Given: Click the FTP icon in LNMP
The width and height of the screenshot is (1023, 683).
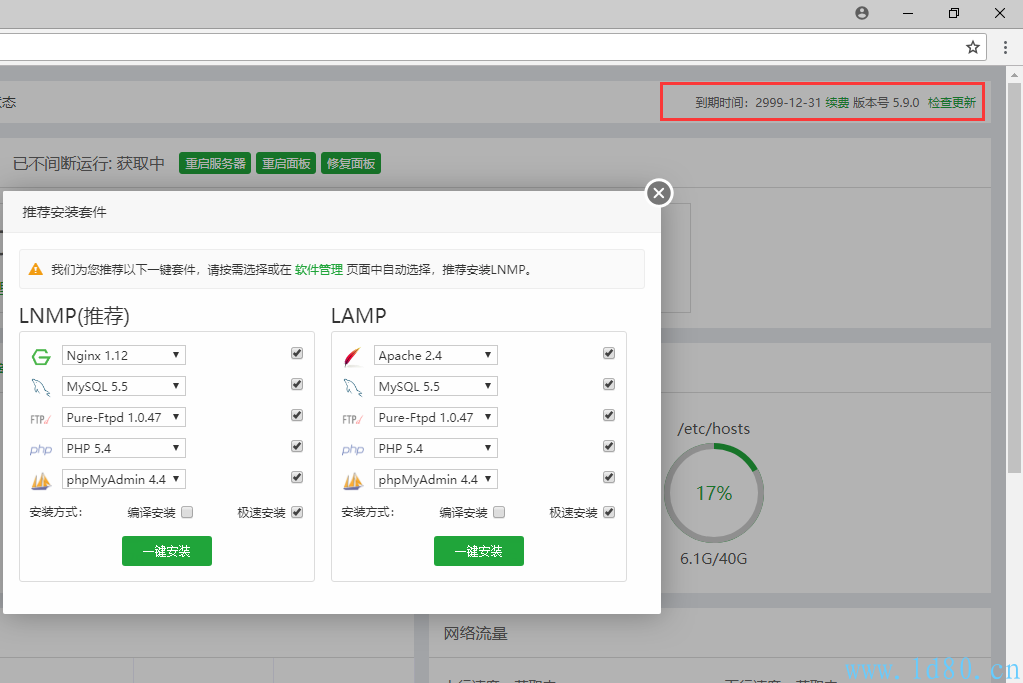Looking at the screenshot, I should [40, 419].
